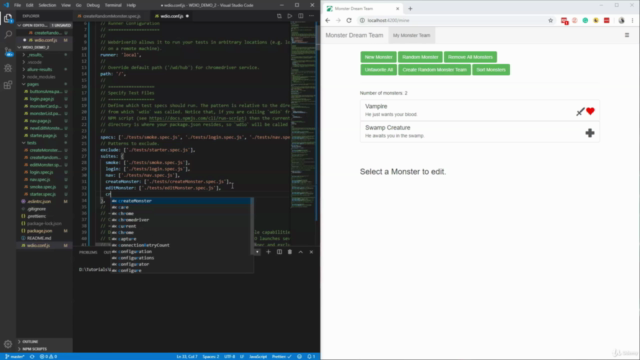Open the hamburger menu in the Monster app
Viewport: 640px width, 360px height.
tap(627, 35)
